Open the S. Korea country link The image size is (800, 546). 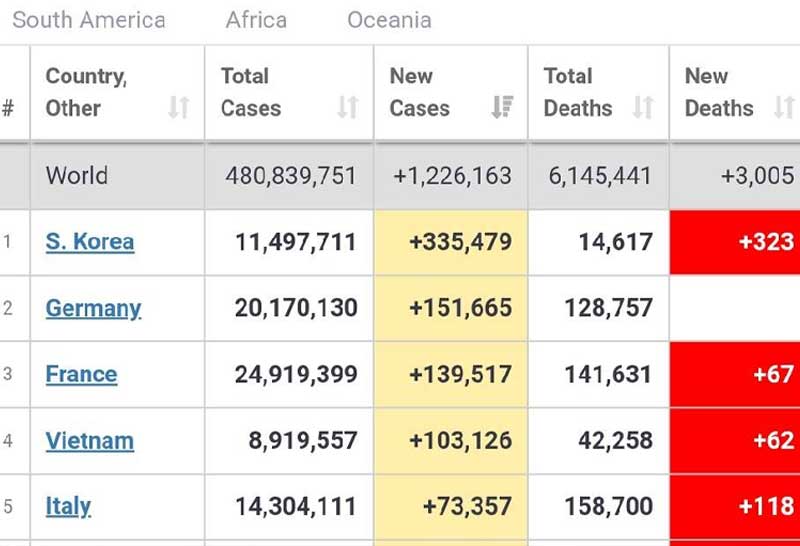(x=90, y=242)
